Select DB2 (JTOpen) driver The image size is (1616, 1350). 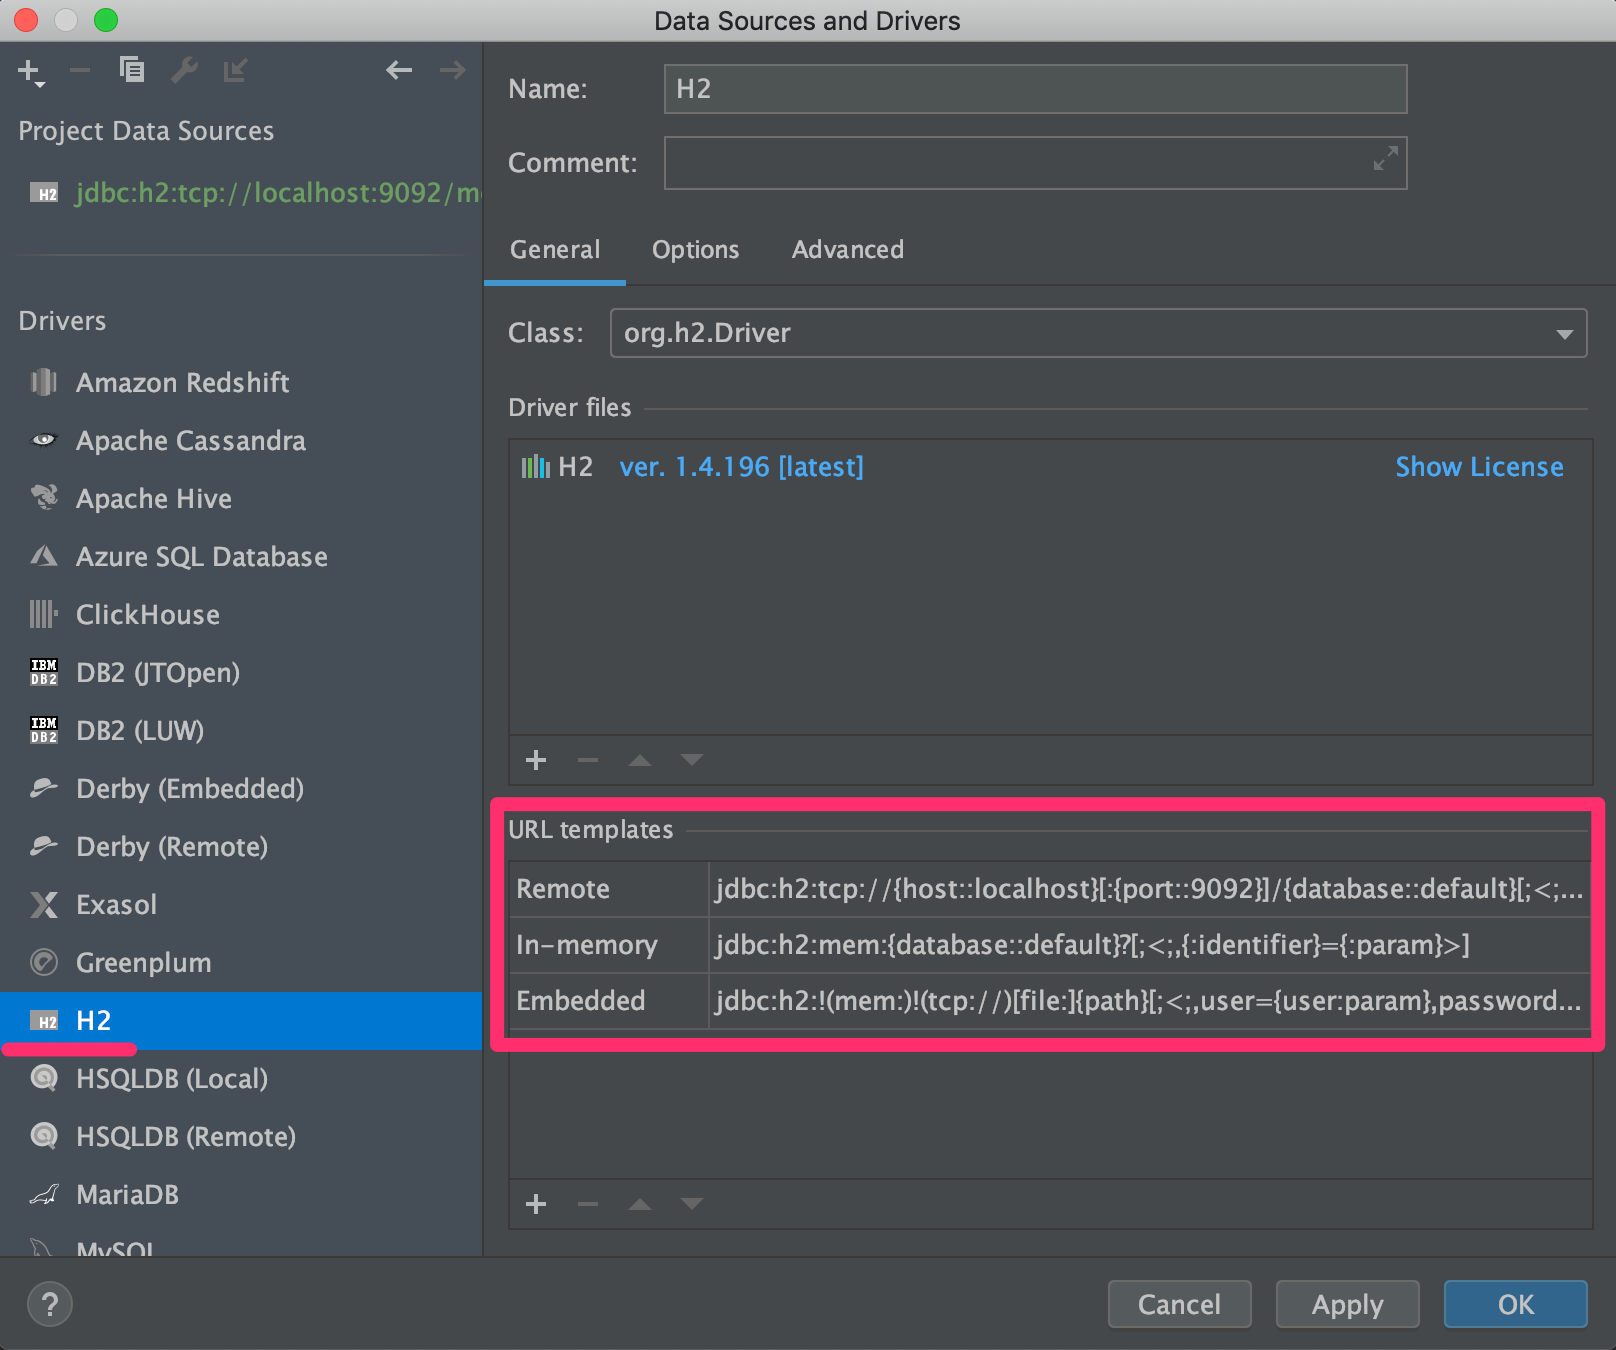[241, 673]
